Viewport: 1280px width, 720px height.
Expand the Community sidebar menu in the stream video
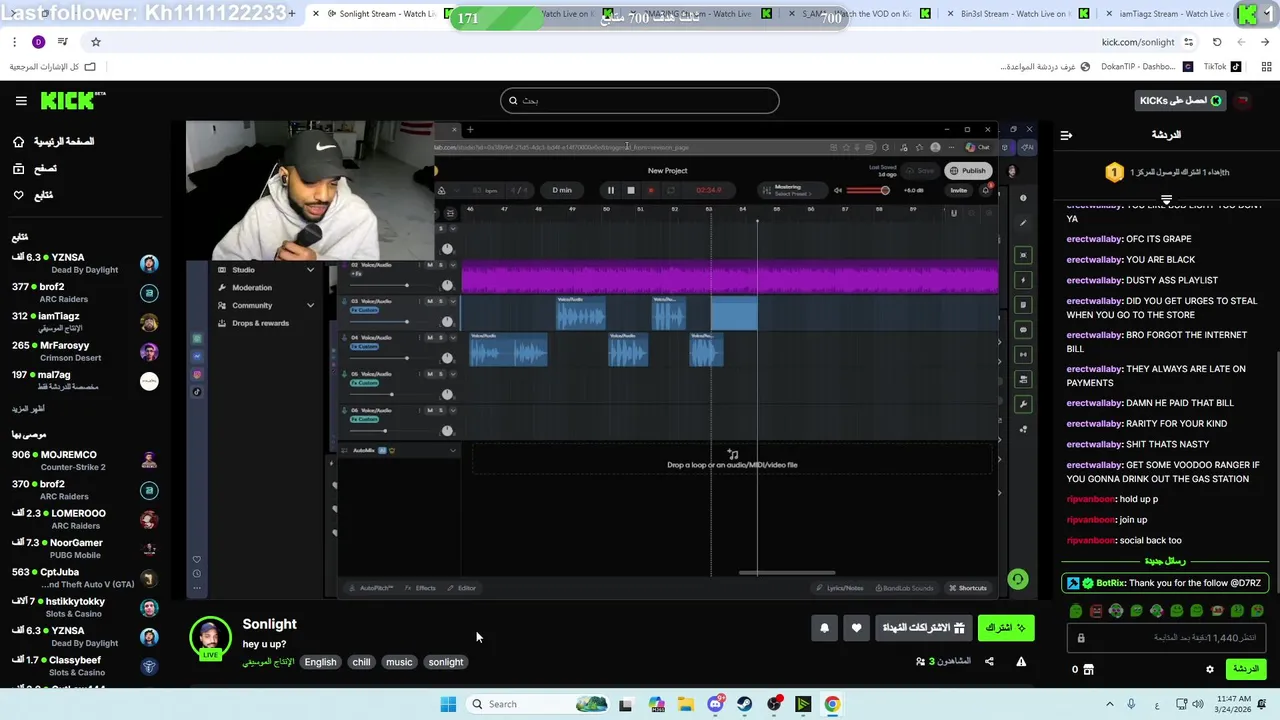click(x=310, y=305)
